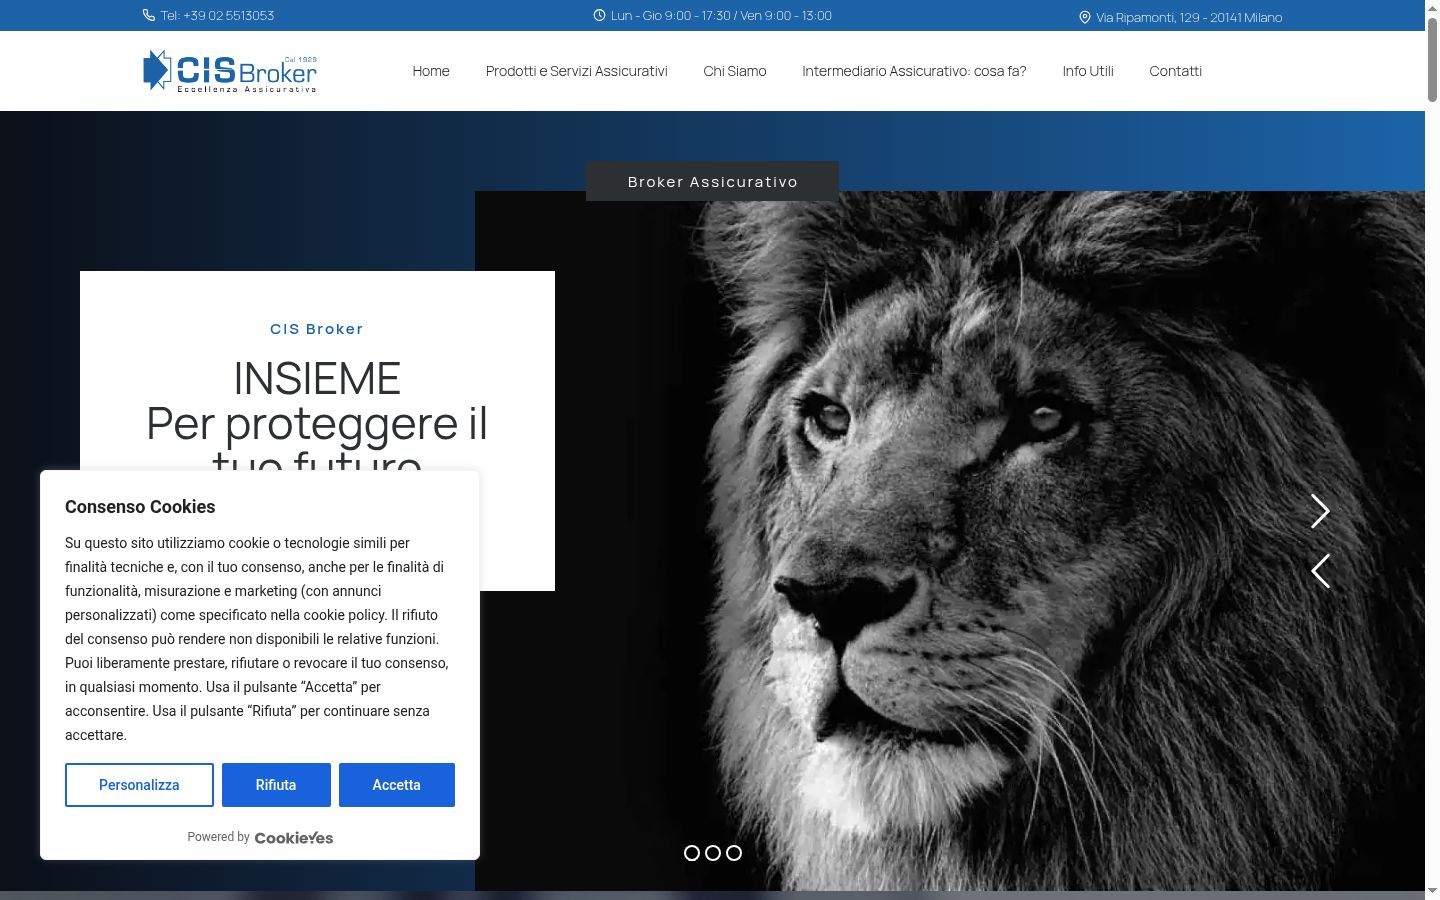Screen dimensions: 1440x900
Task: Open the Contatti page
Action: [1175, 71]
